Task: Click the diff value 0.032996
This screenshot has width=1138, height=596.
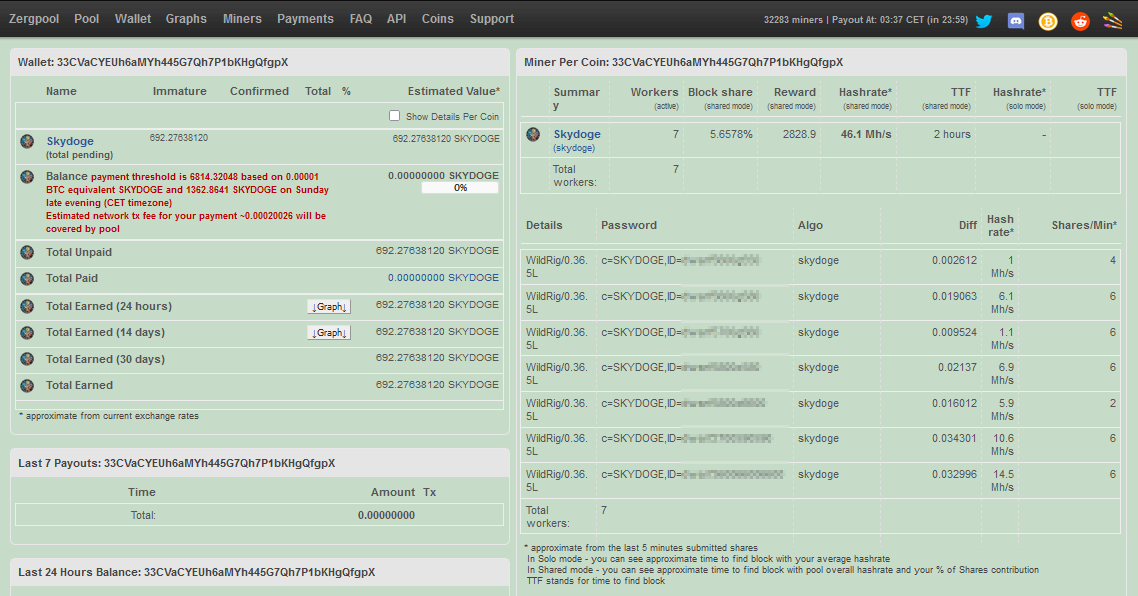Action: [x=954, y=474]
